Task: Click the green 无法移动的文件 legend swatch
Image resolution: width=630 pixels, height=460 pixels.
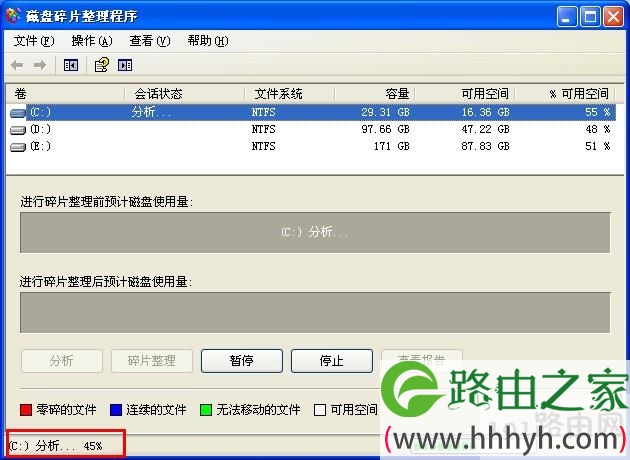Action: (x=206, y=410)
